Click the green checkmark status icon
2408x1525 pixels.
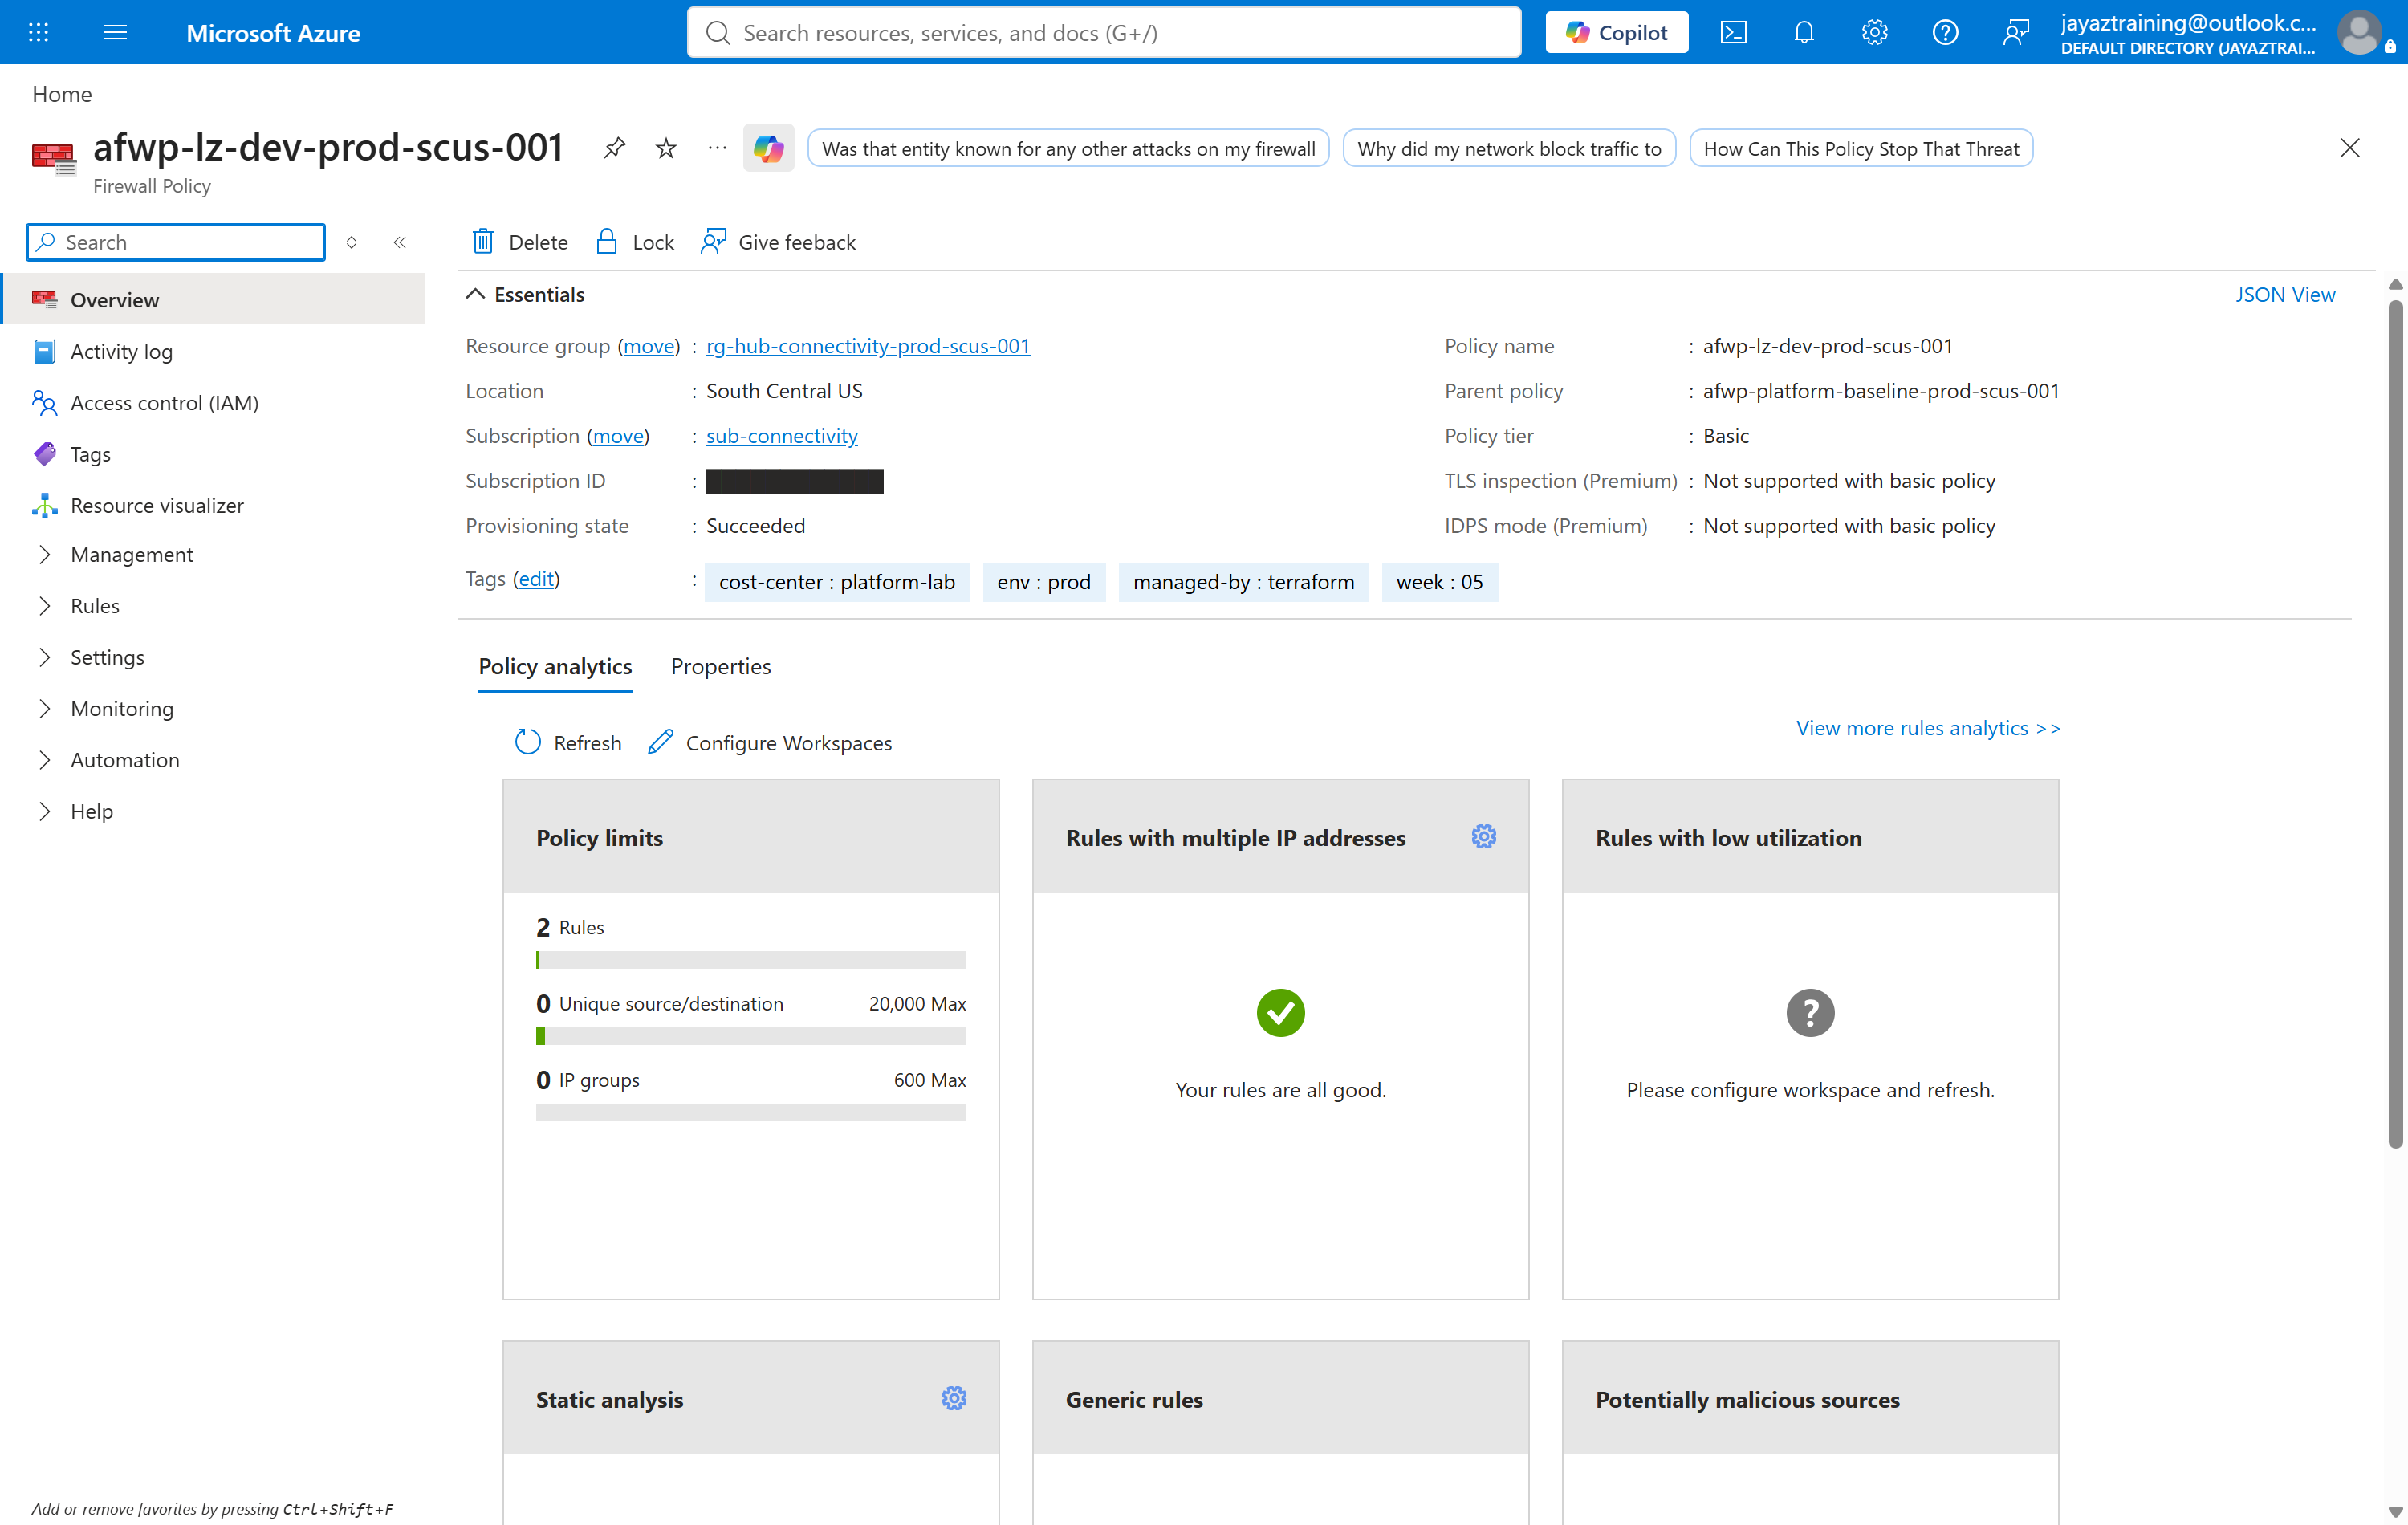click(1280, 1012)
